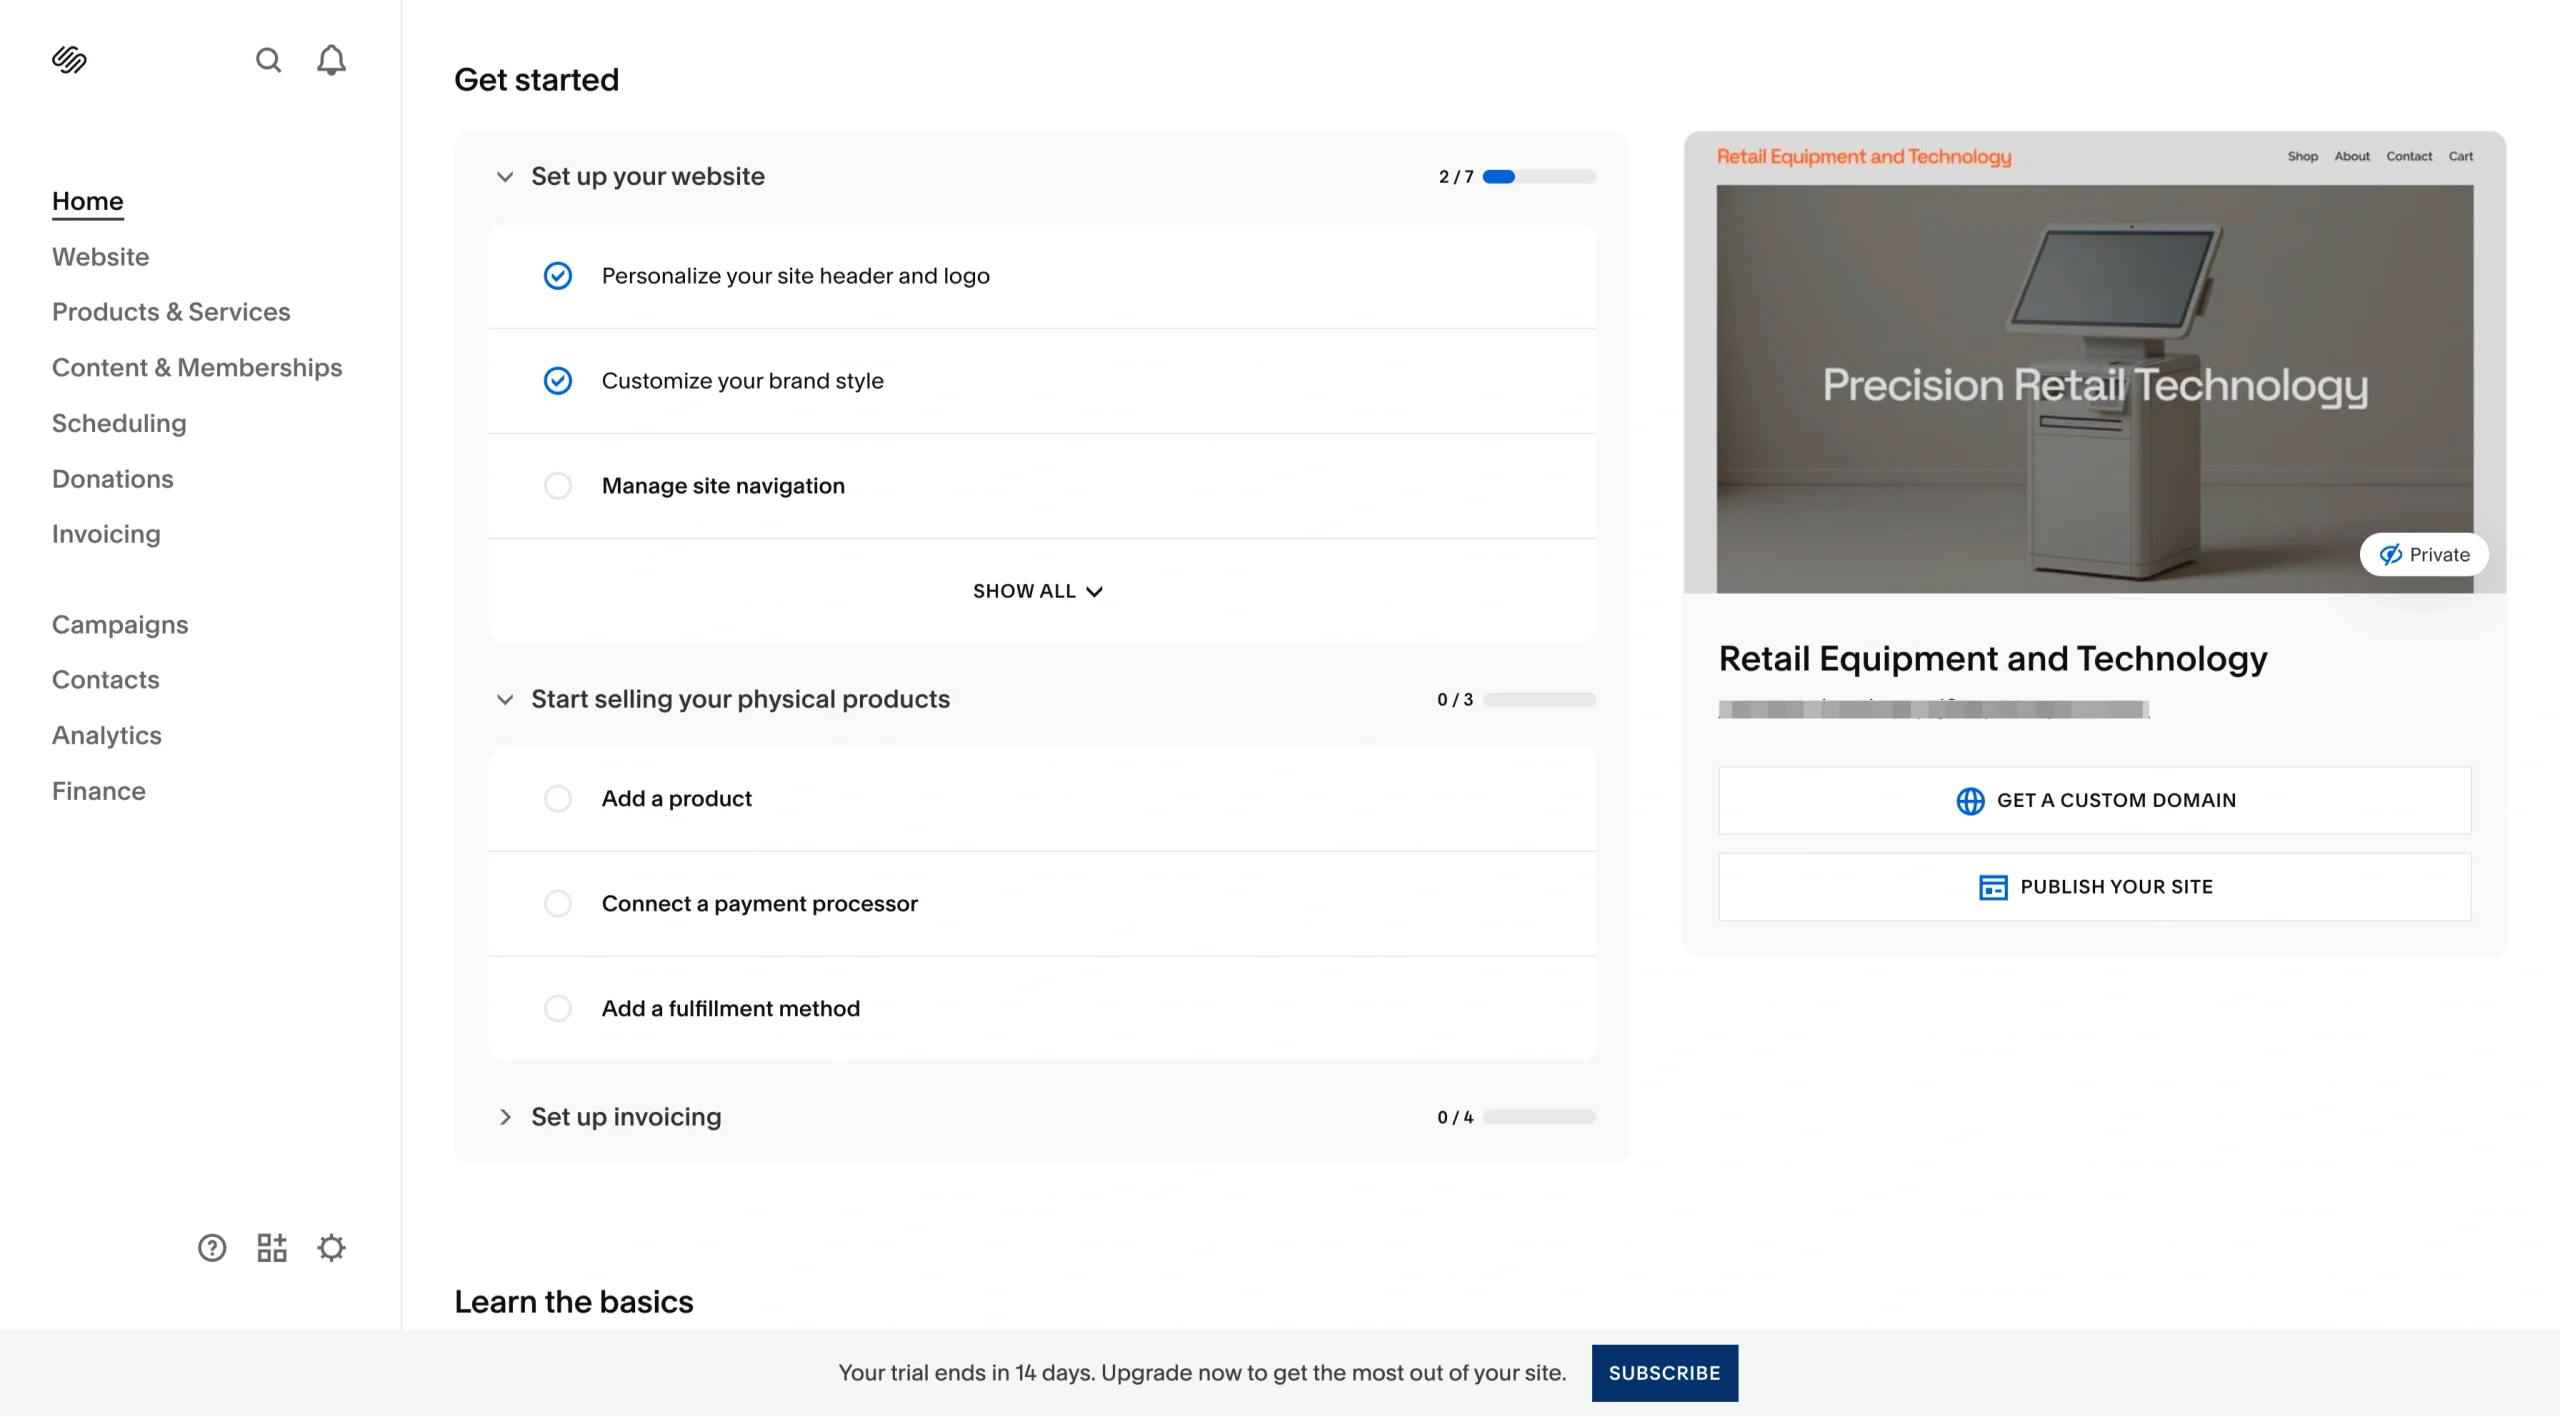Image resolution: width=2560 pixels, height=1417 pixels.
Task: Switch to Products & Services section
Action: point(171,311)
